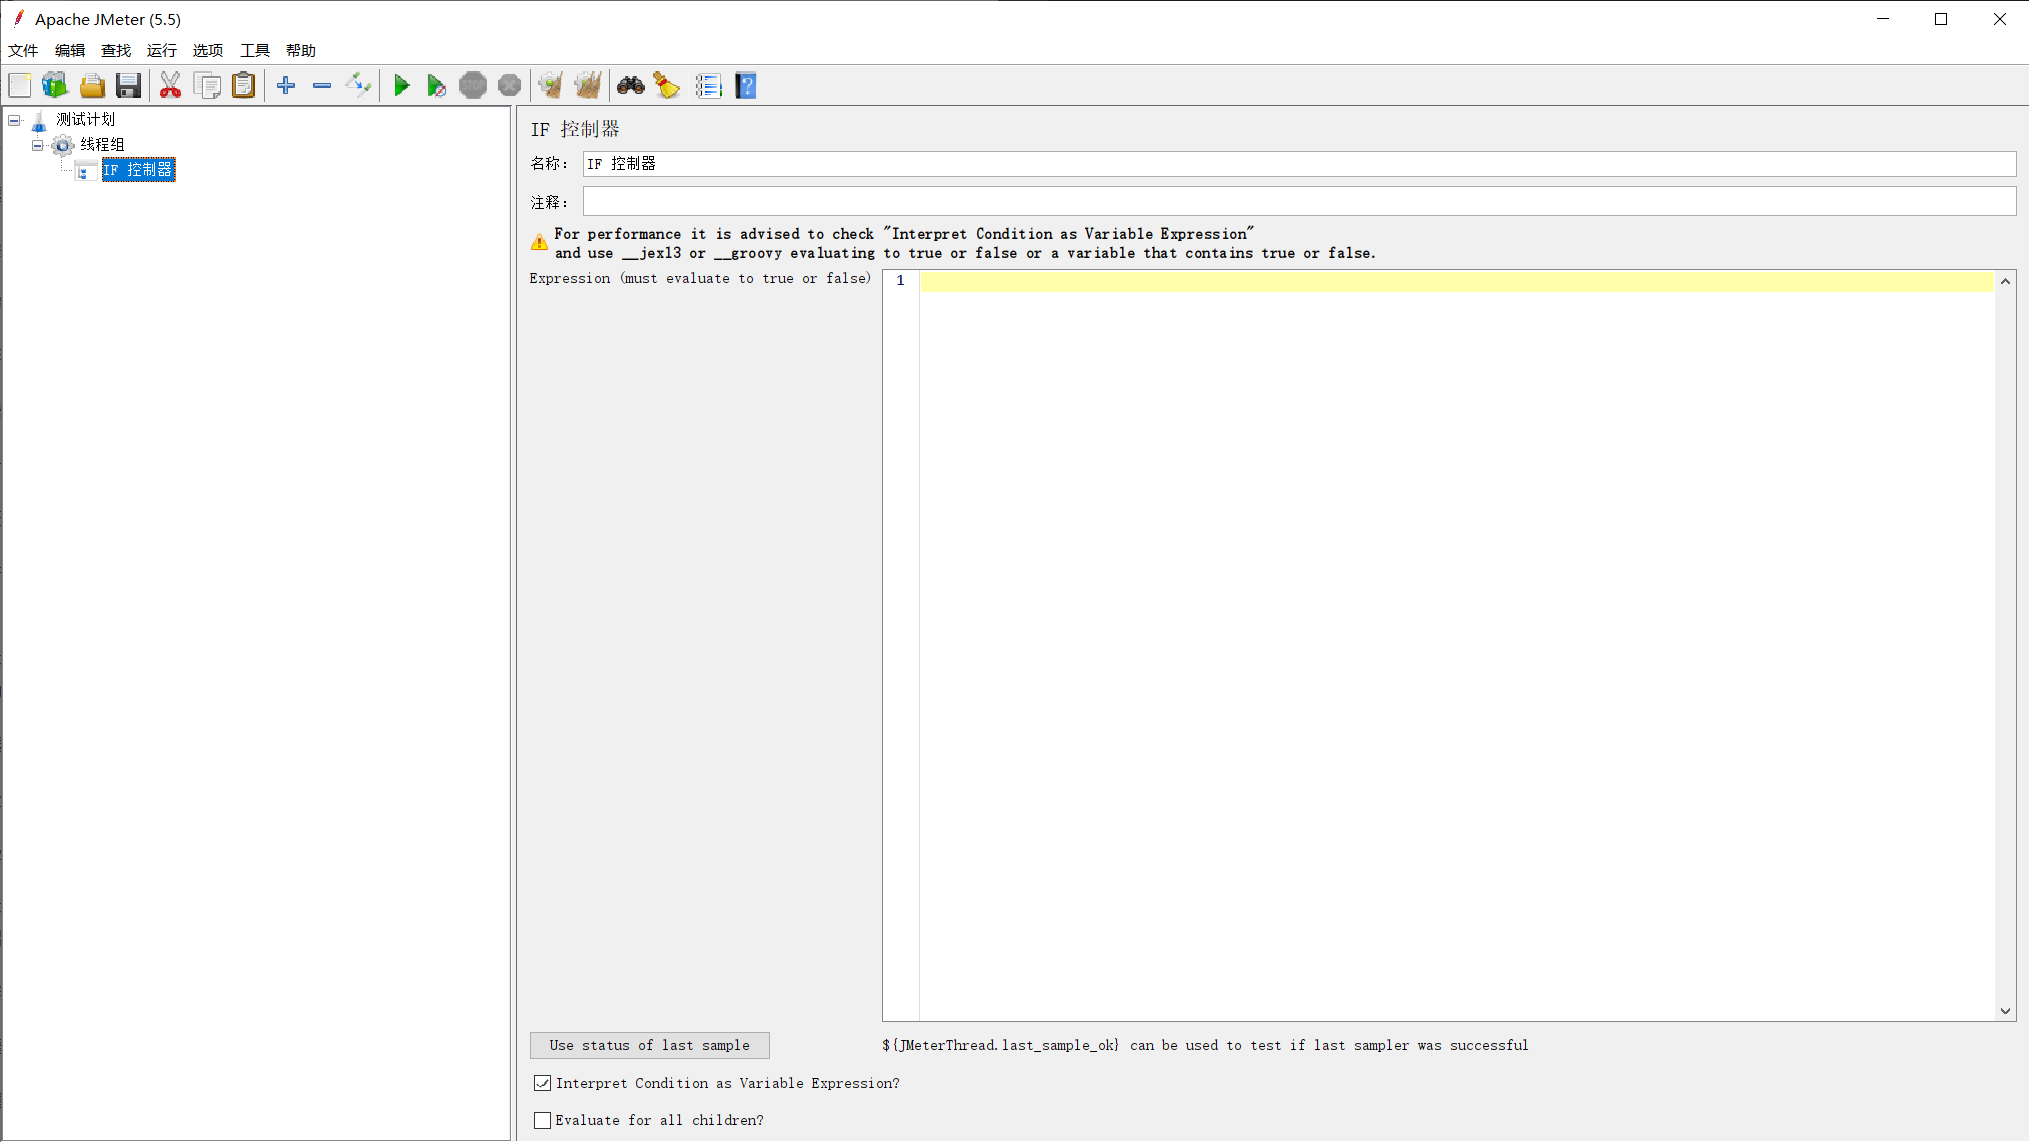
Task: Open the 运行 menu
Action: [x=162, y=50]
